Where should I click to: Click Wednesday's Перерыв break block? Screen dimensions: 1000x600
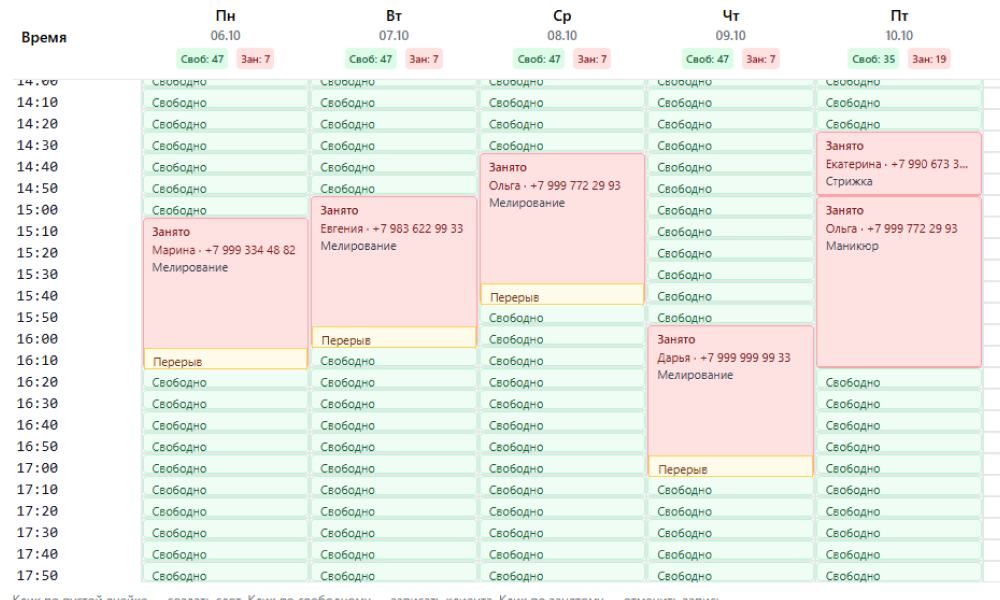(x=562, y=296)
